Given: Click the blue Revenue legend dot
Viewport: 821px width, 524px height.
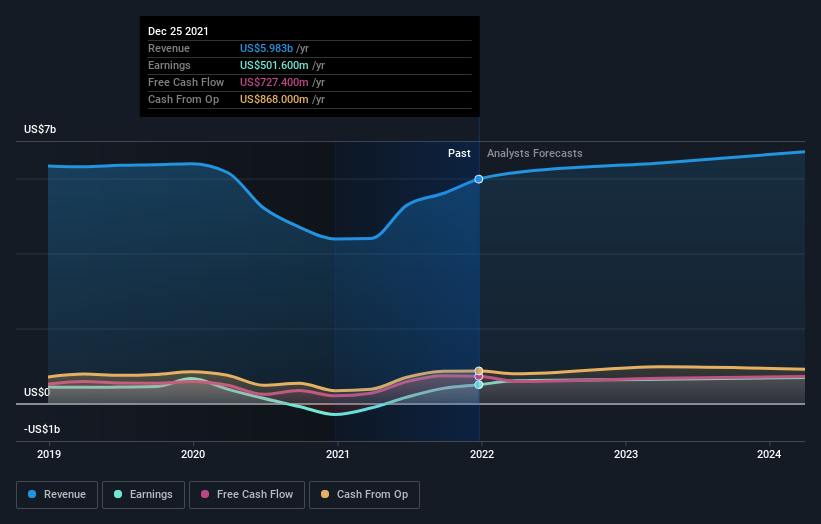Looking at the screenshot, I should [x=32, y=494].
